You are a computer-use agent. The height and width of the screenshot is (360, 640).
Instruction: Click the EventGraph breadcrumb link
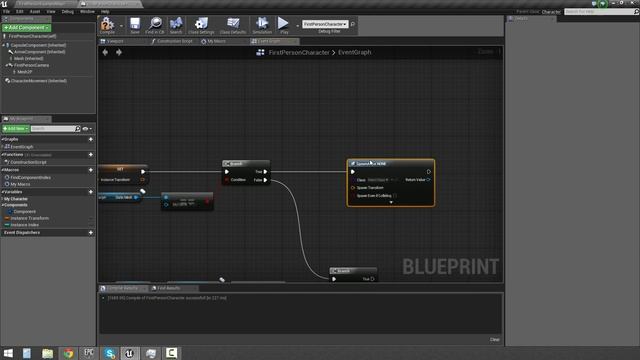click(354, 52)
